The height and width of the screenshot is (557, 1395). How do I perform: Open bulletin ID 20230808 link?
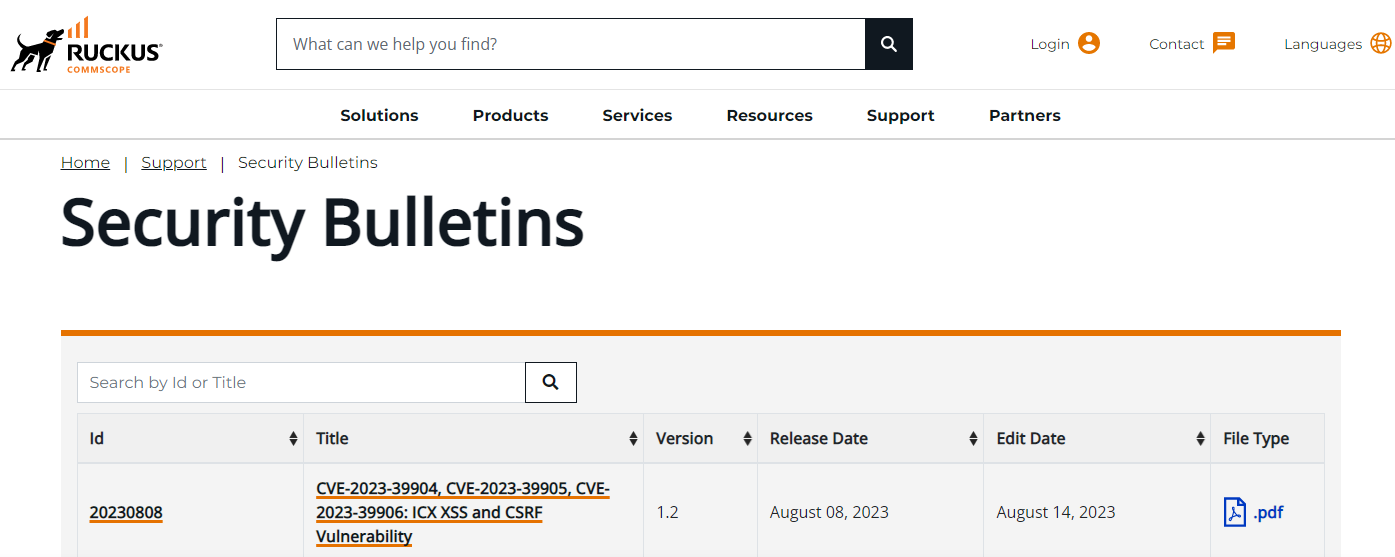[126, 513]
